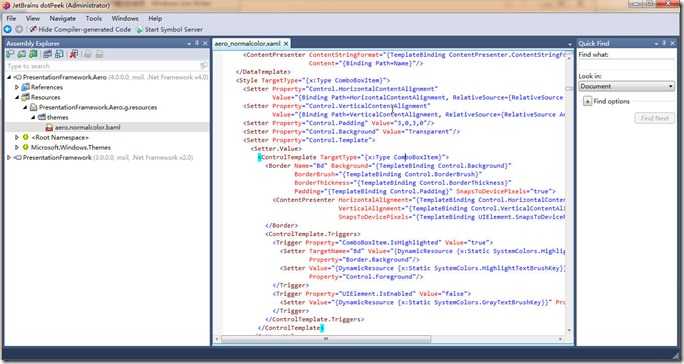The height and width of the screenshot is (364, 684).
Task: Open the document tabs list dropdown arrow
Action: tap(570, 44)
